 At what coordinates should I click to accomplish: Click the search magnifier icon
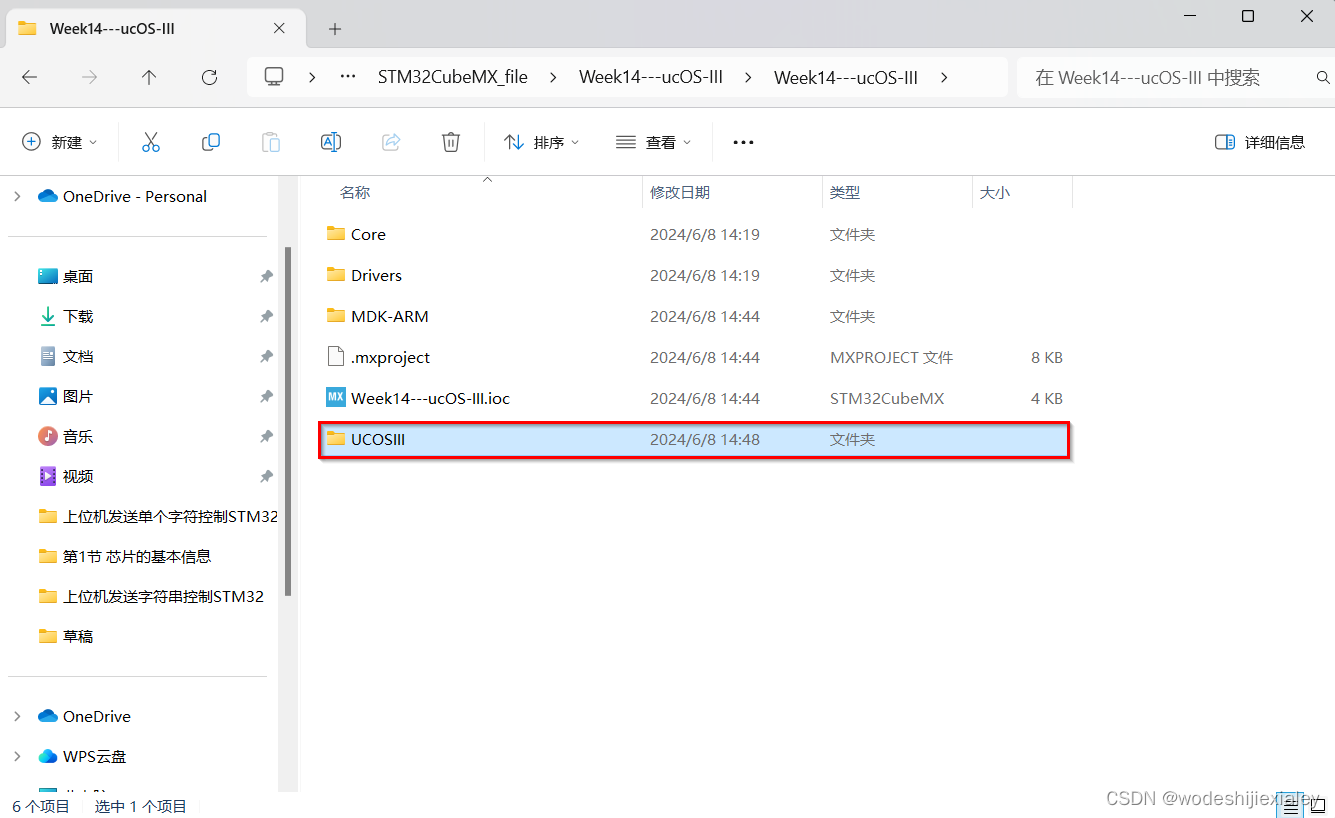(1323, 77)
